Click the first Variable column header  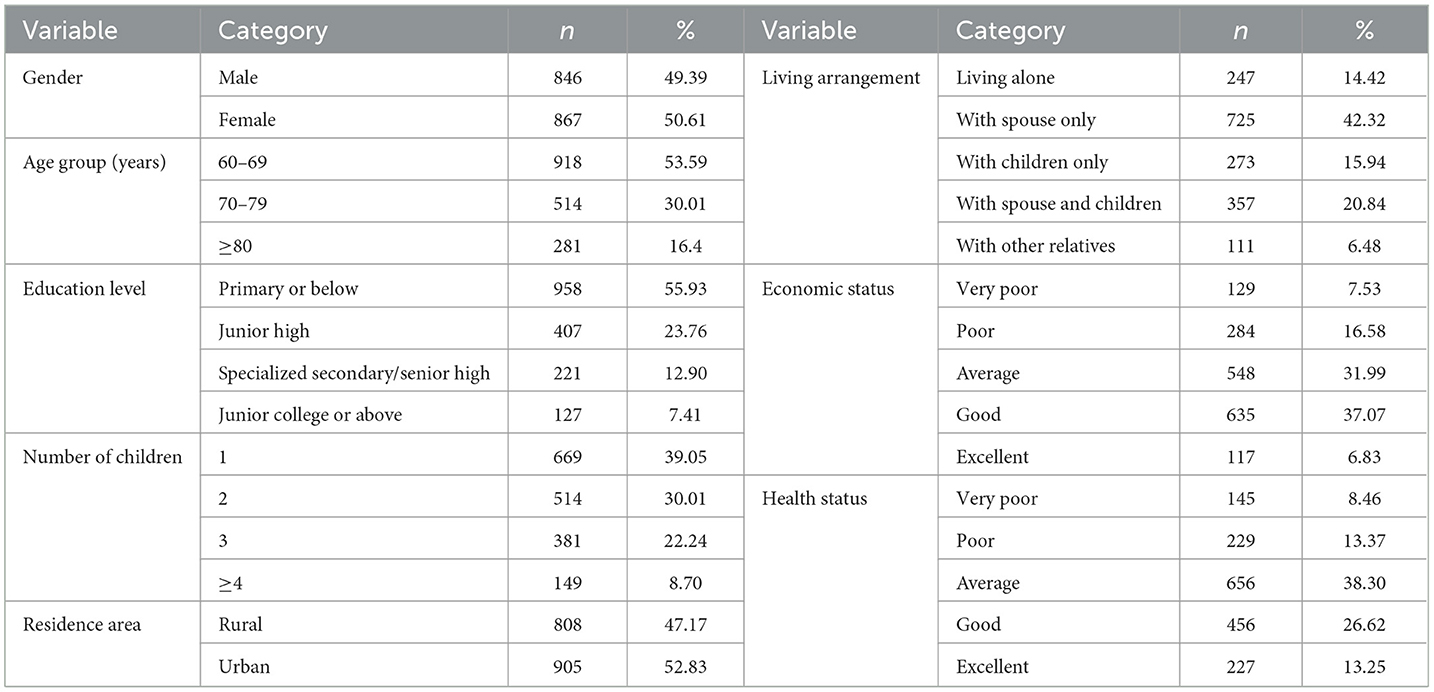coord(70,30)
